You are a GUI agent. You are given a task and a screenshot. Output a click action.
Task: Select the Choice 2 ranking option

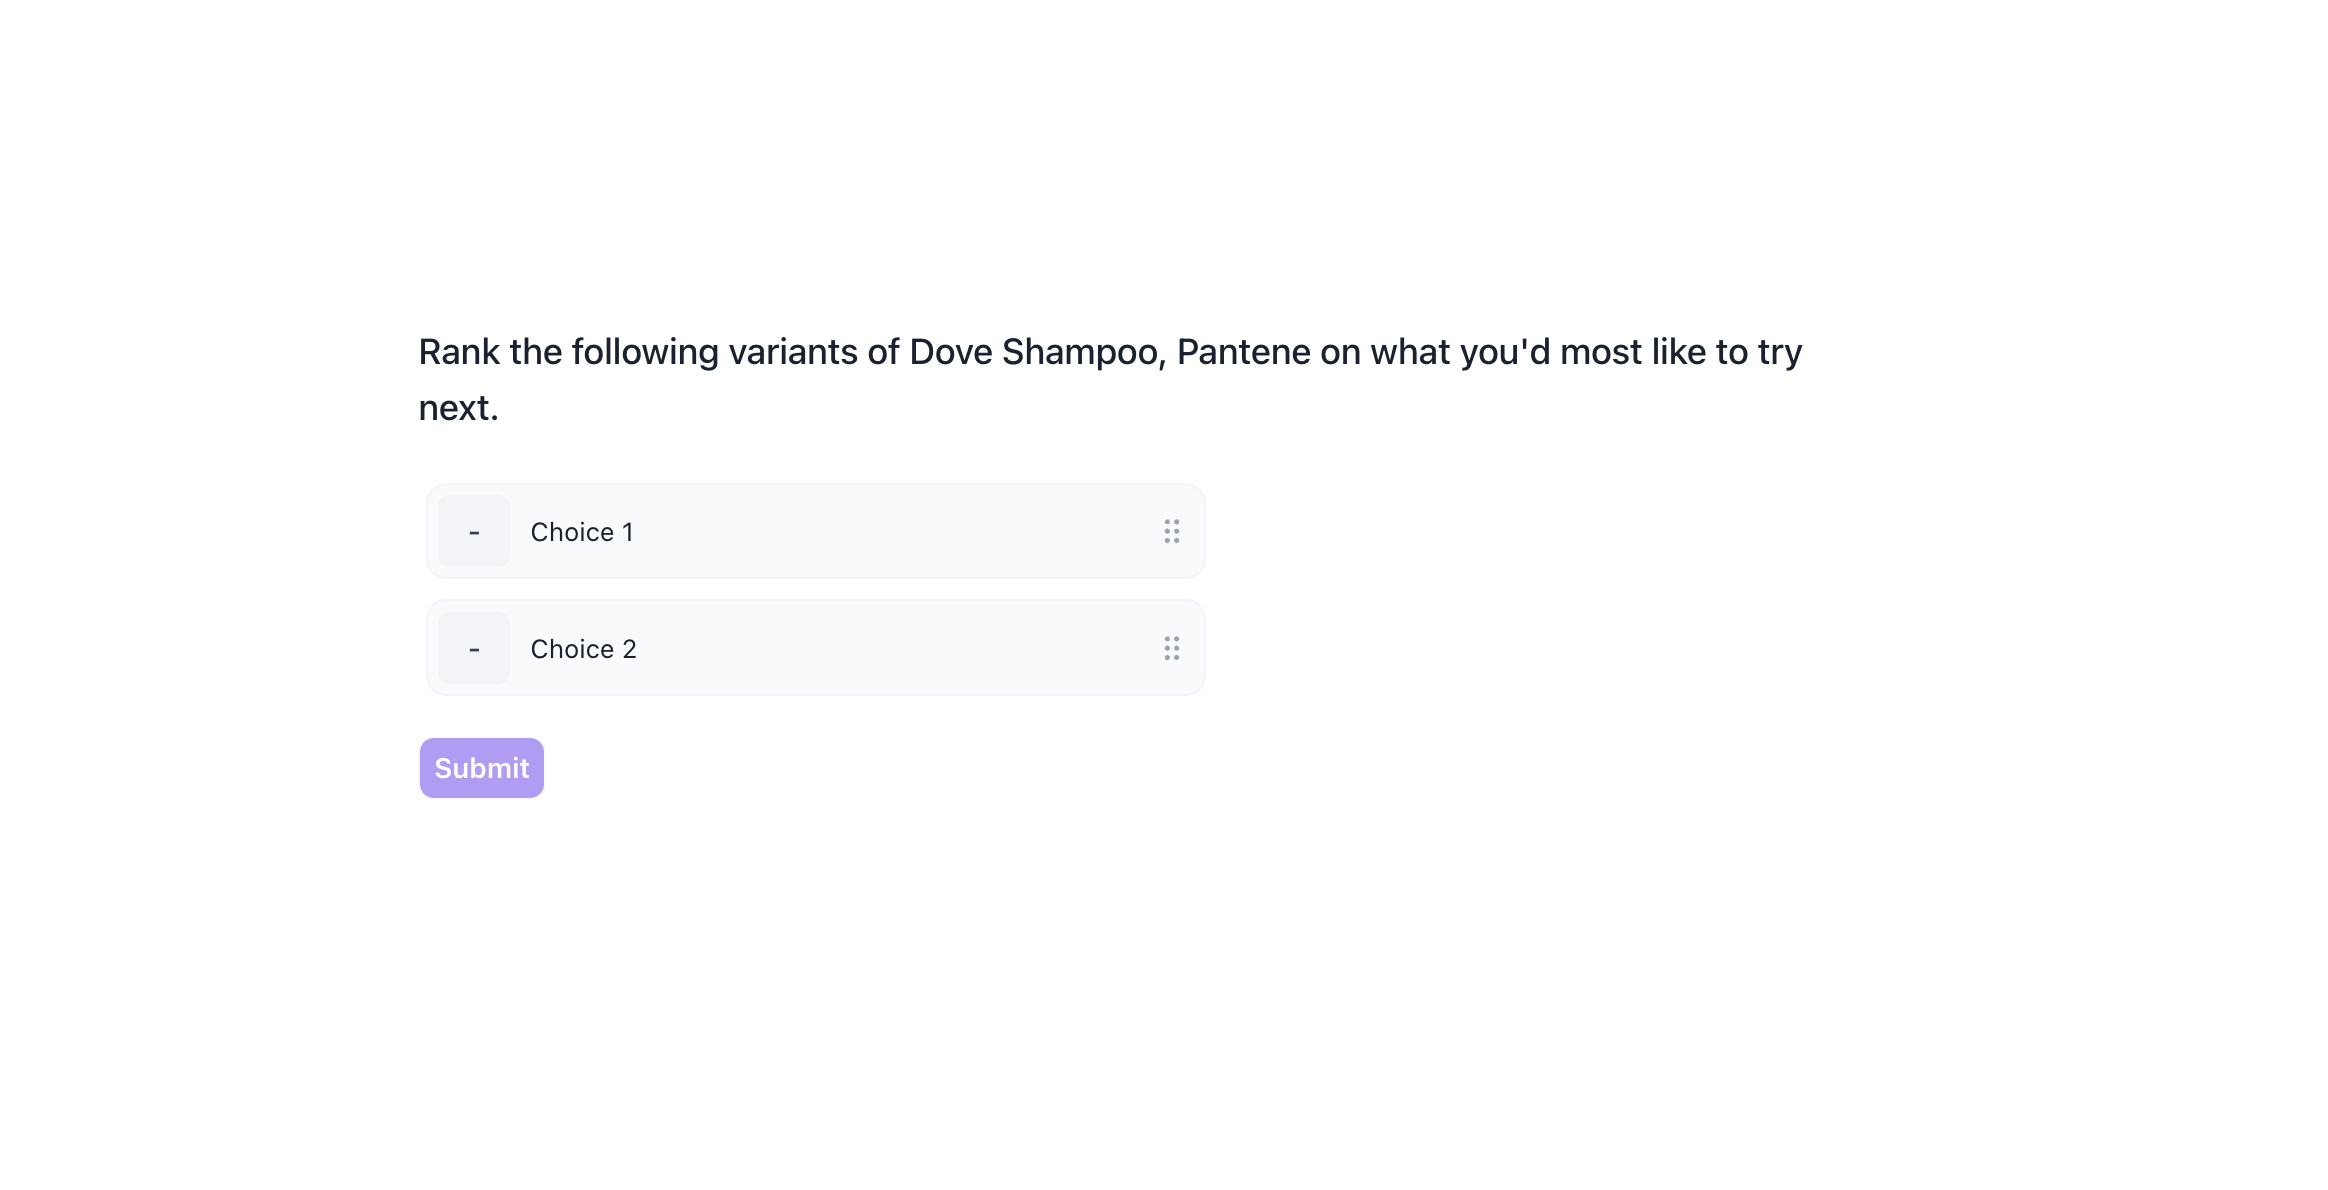[x=814, y=648]
